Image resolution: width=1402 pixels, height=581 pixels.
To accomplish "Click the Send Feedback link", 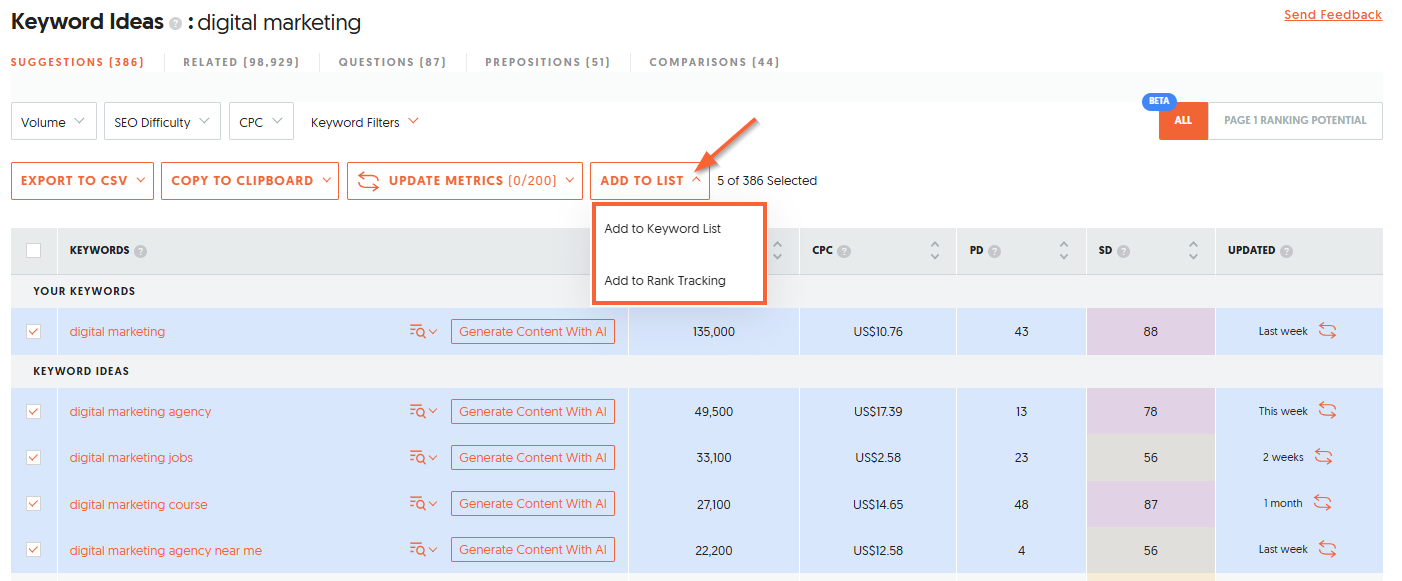I will click(1332, 15).
